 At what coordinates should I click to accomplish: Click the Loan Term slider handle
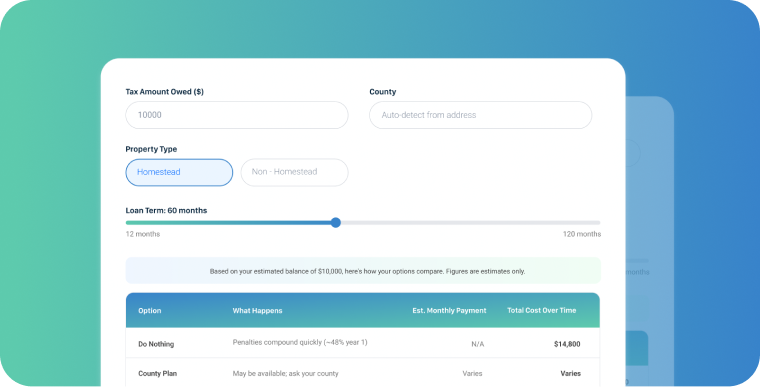coord(335,223)
